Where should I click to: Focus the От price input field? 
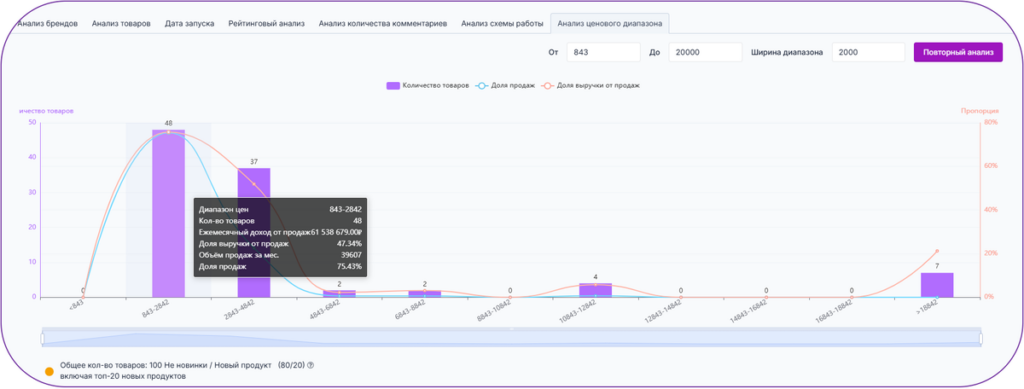603,52
